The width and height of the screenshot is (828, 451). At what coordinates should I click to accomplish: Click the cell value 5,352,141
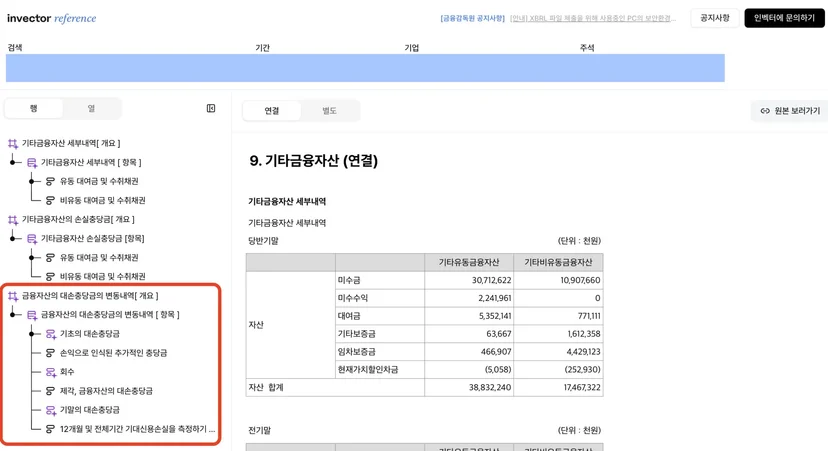click(x=494, y=316)
